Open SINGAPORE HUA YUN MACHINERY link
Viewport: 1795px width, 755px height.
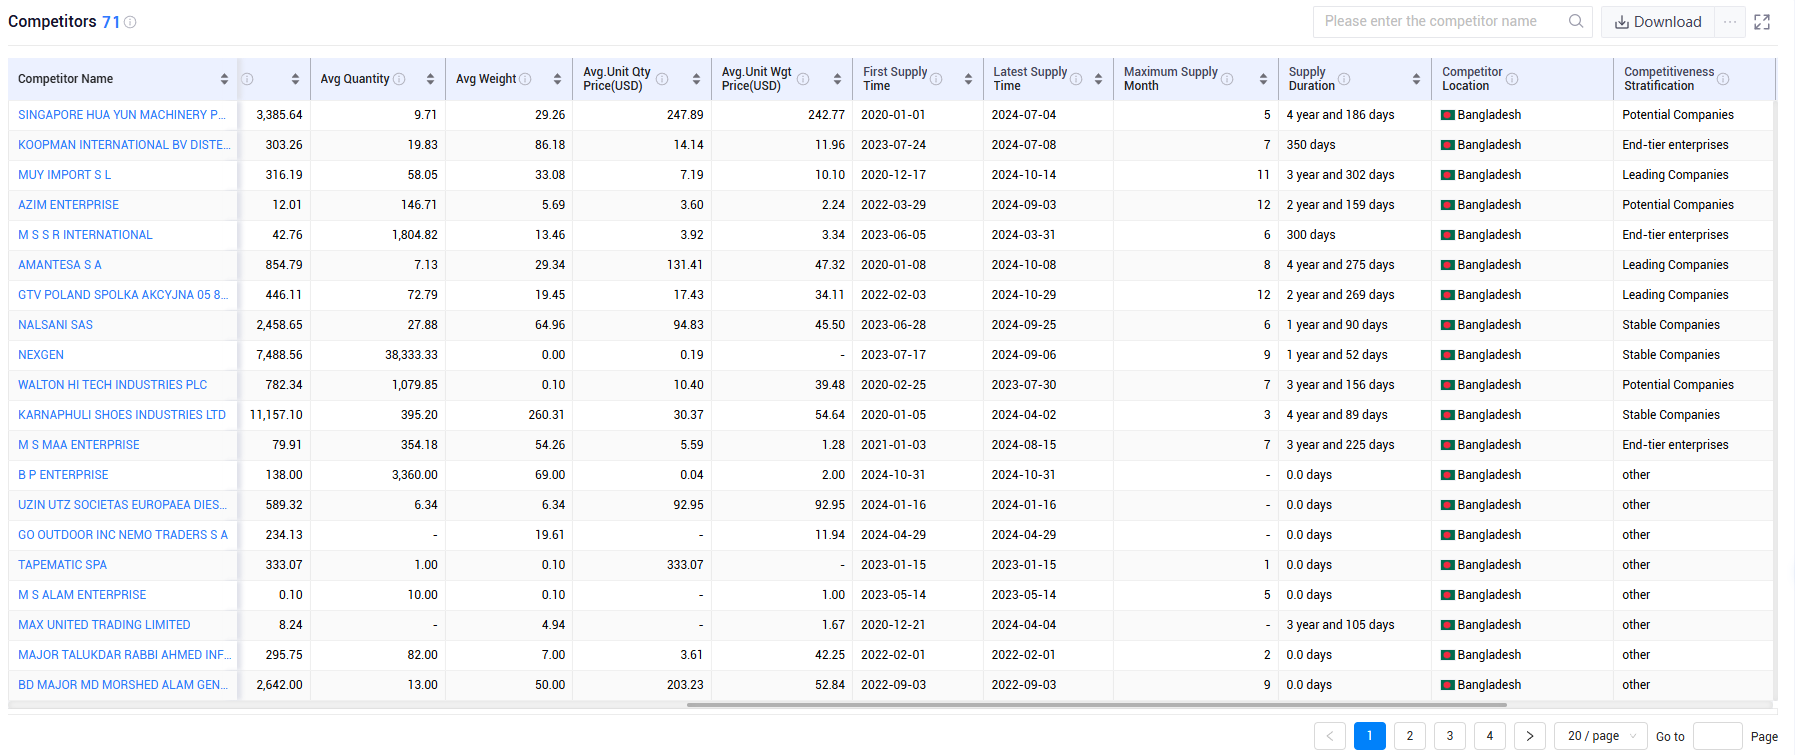[122, 115]
